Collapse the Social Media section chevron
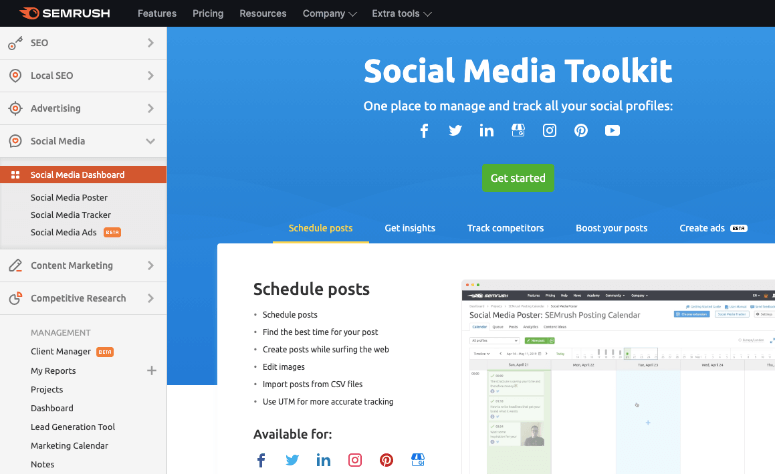The width and height of the screenshot is (775, 474). pyautogui.click(x=151, y=141)
